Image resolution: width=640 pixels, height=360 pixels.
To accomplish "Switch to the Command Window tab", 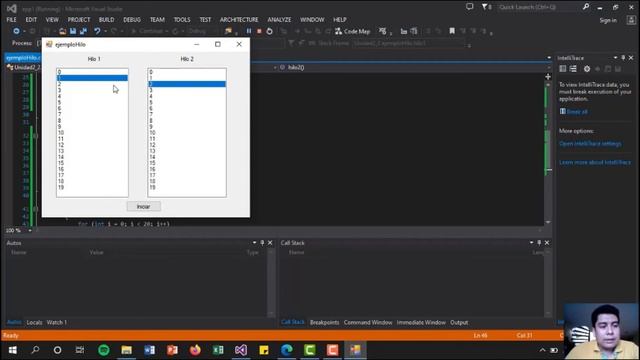I will [368, 322].
